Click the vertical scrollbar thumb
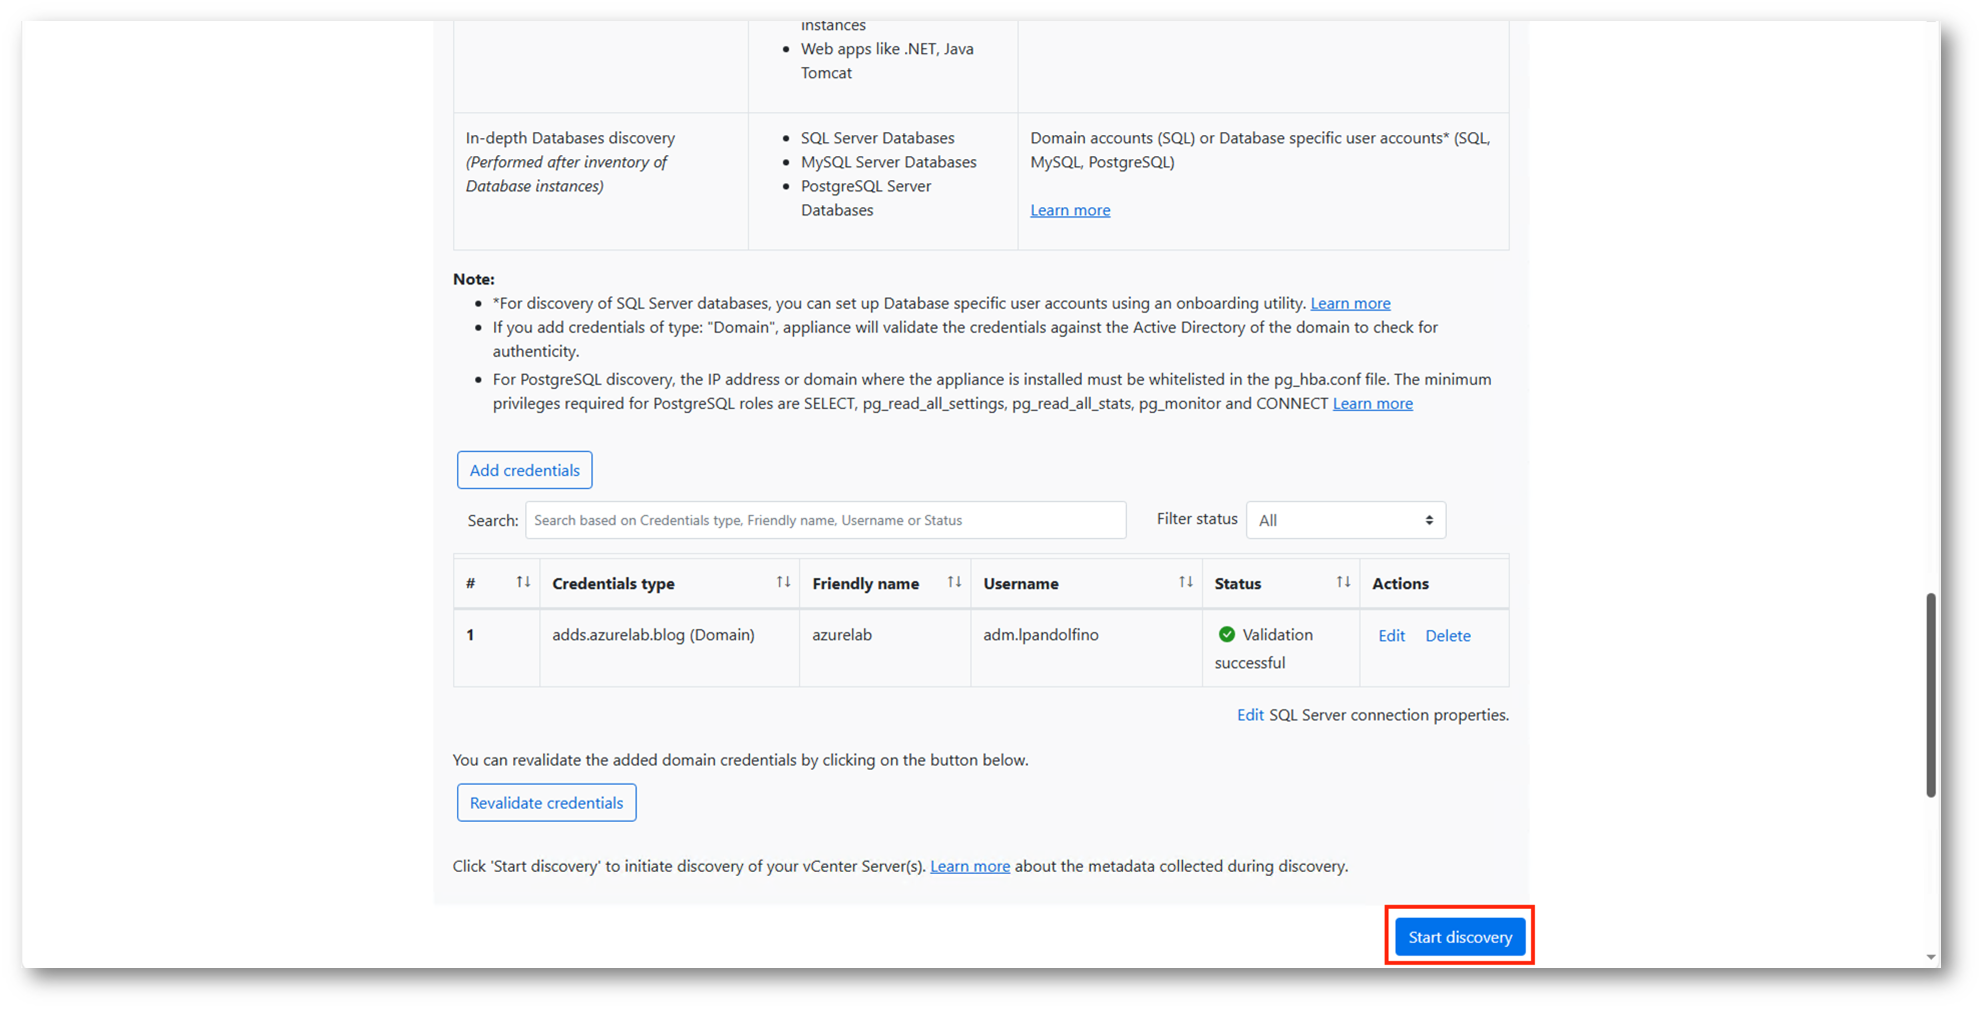 (1931, 695)
